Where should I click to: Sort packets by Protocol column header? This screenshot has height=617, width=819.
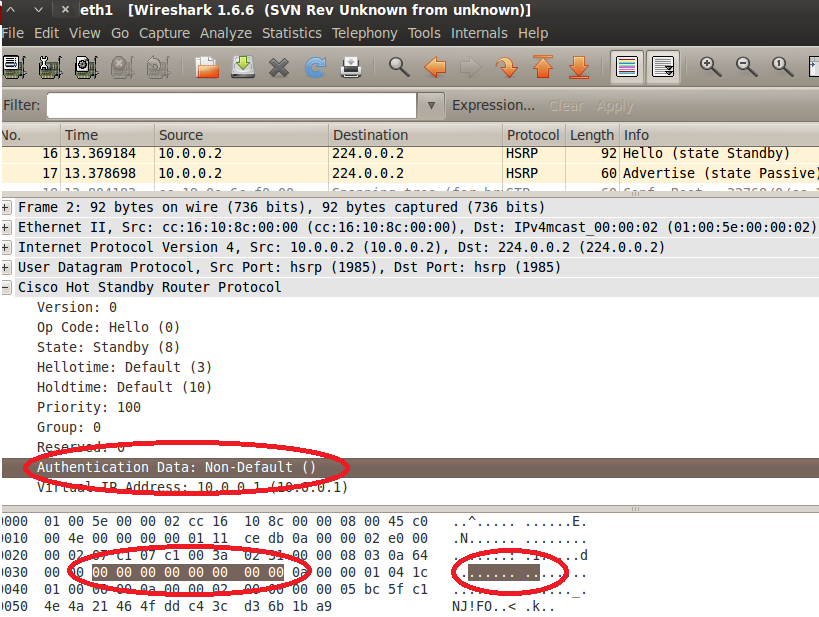point(534,135)
